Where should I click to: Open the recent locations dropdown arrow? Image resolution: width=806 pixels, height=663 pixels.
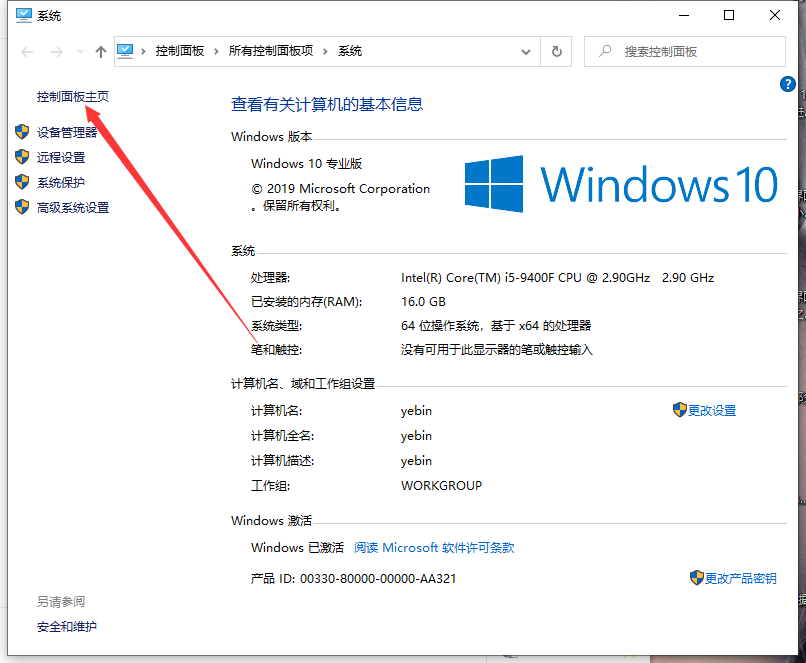click(x=79, y=52)
